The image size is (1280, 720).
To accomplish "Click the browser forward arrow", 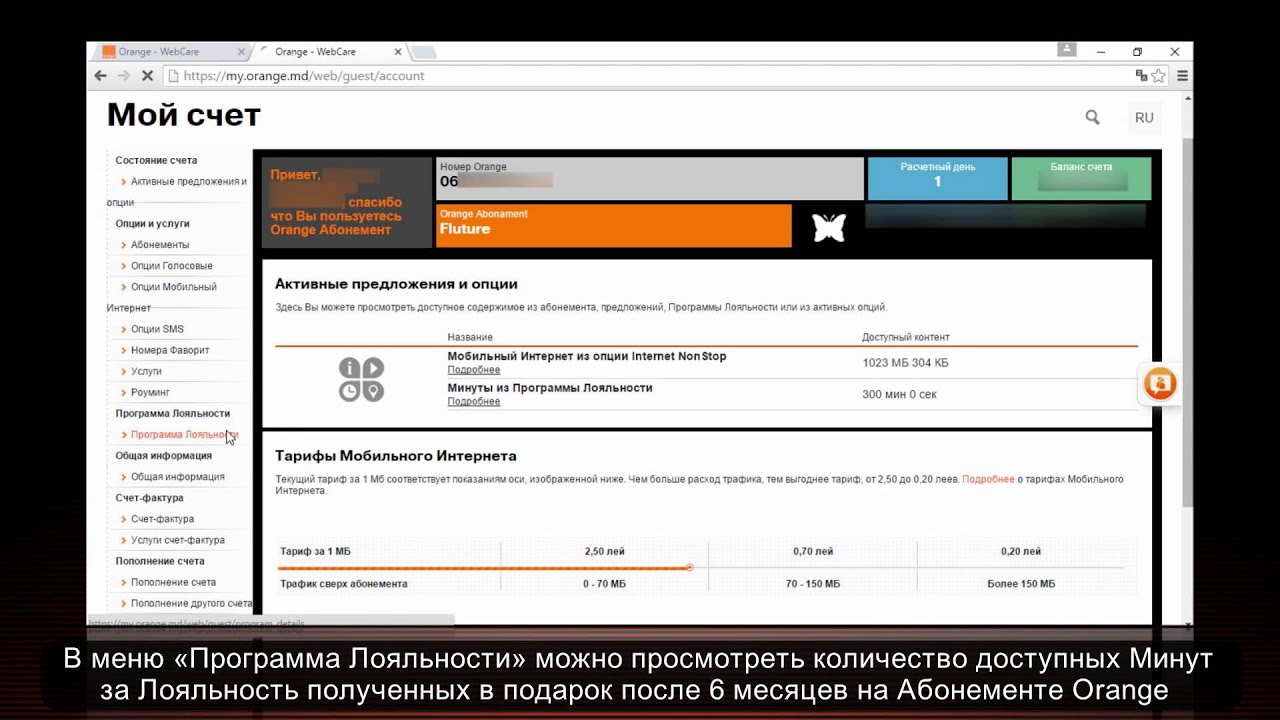I will [x=123, y=75].
